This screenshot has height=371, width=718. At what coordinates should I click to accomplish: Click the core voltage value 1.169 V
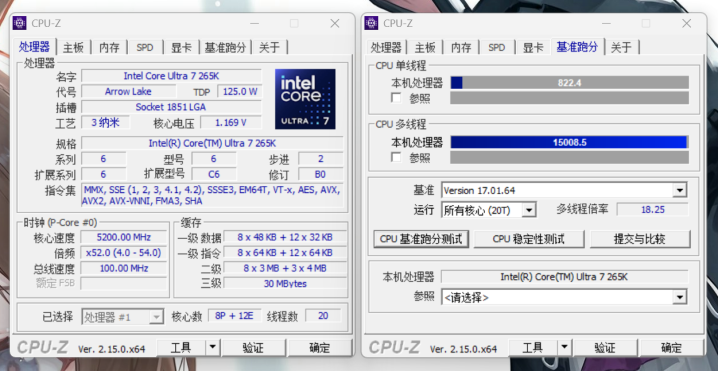(231, 122)
